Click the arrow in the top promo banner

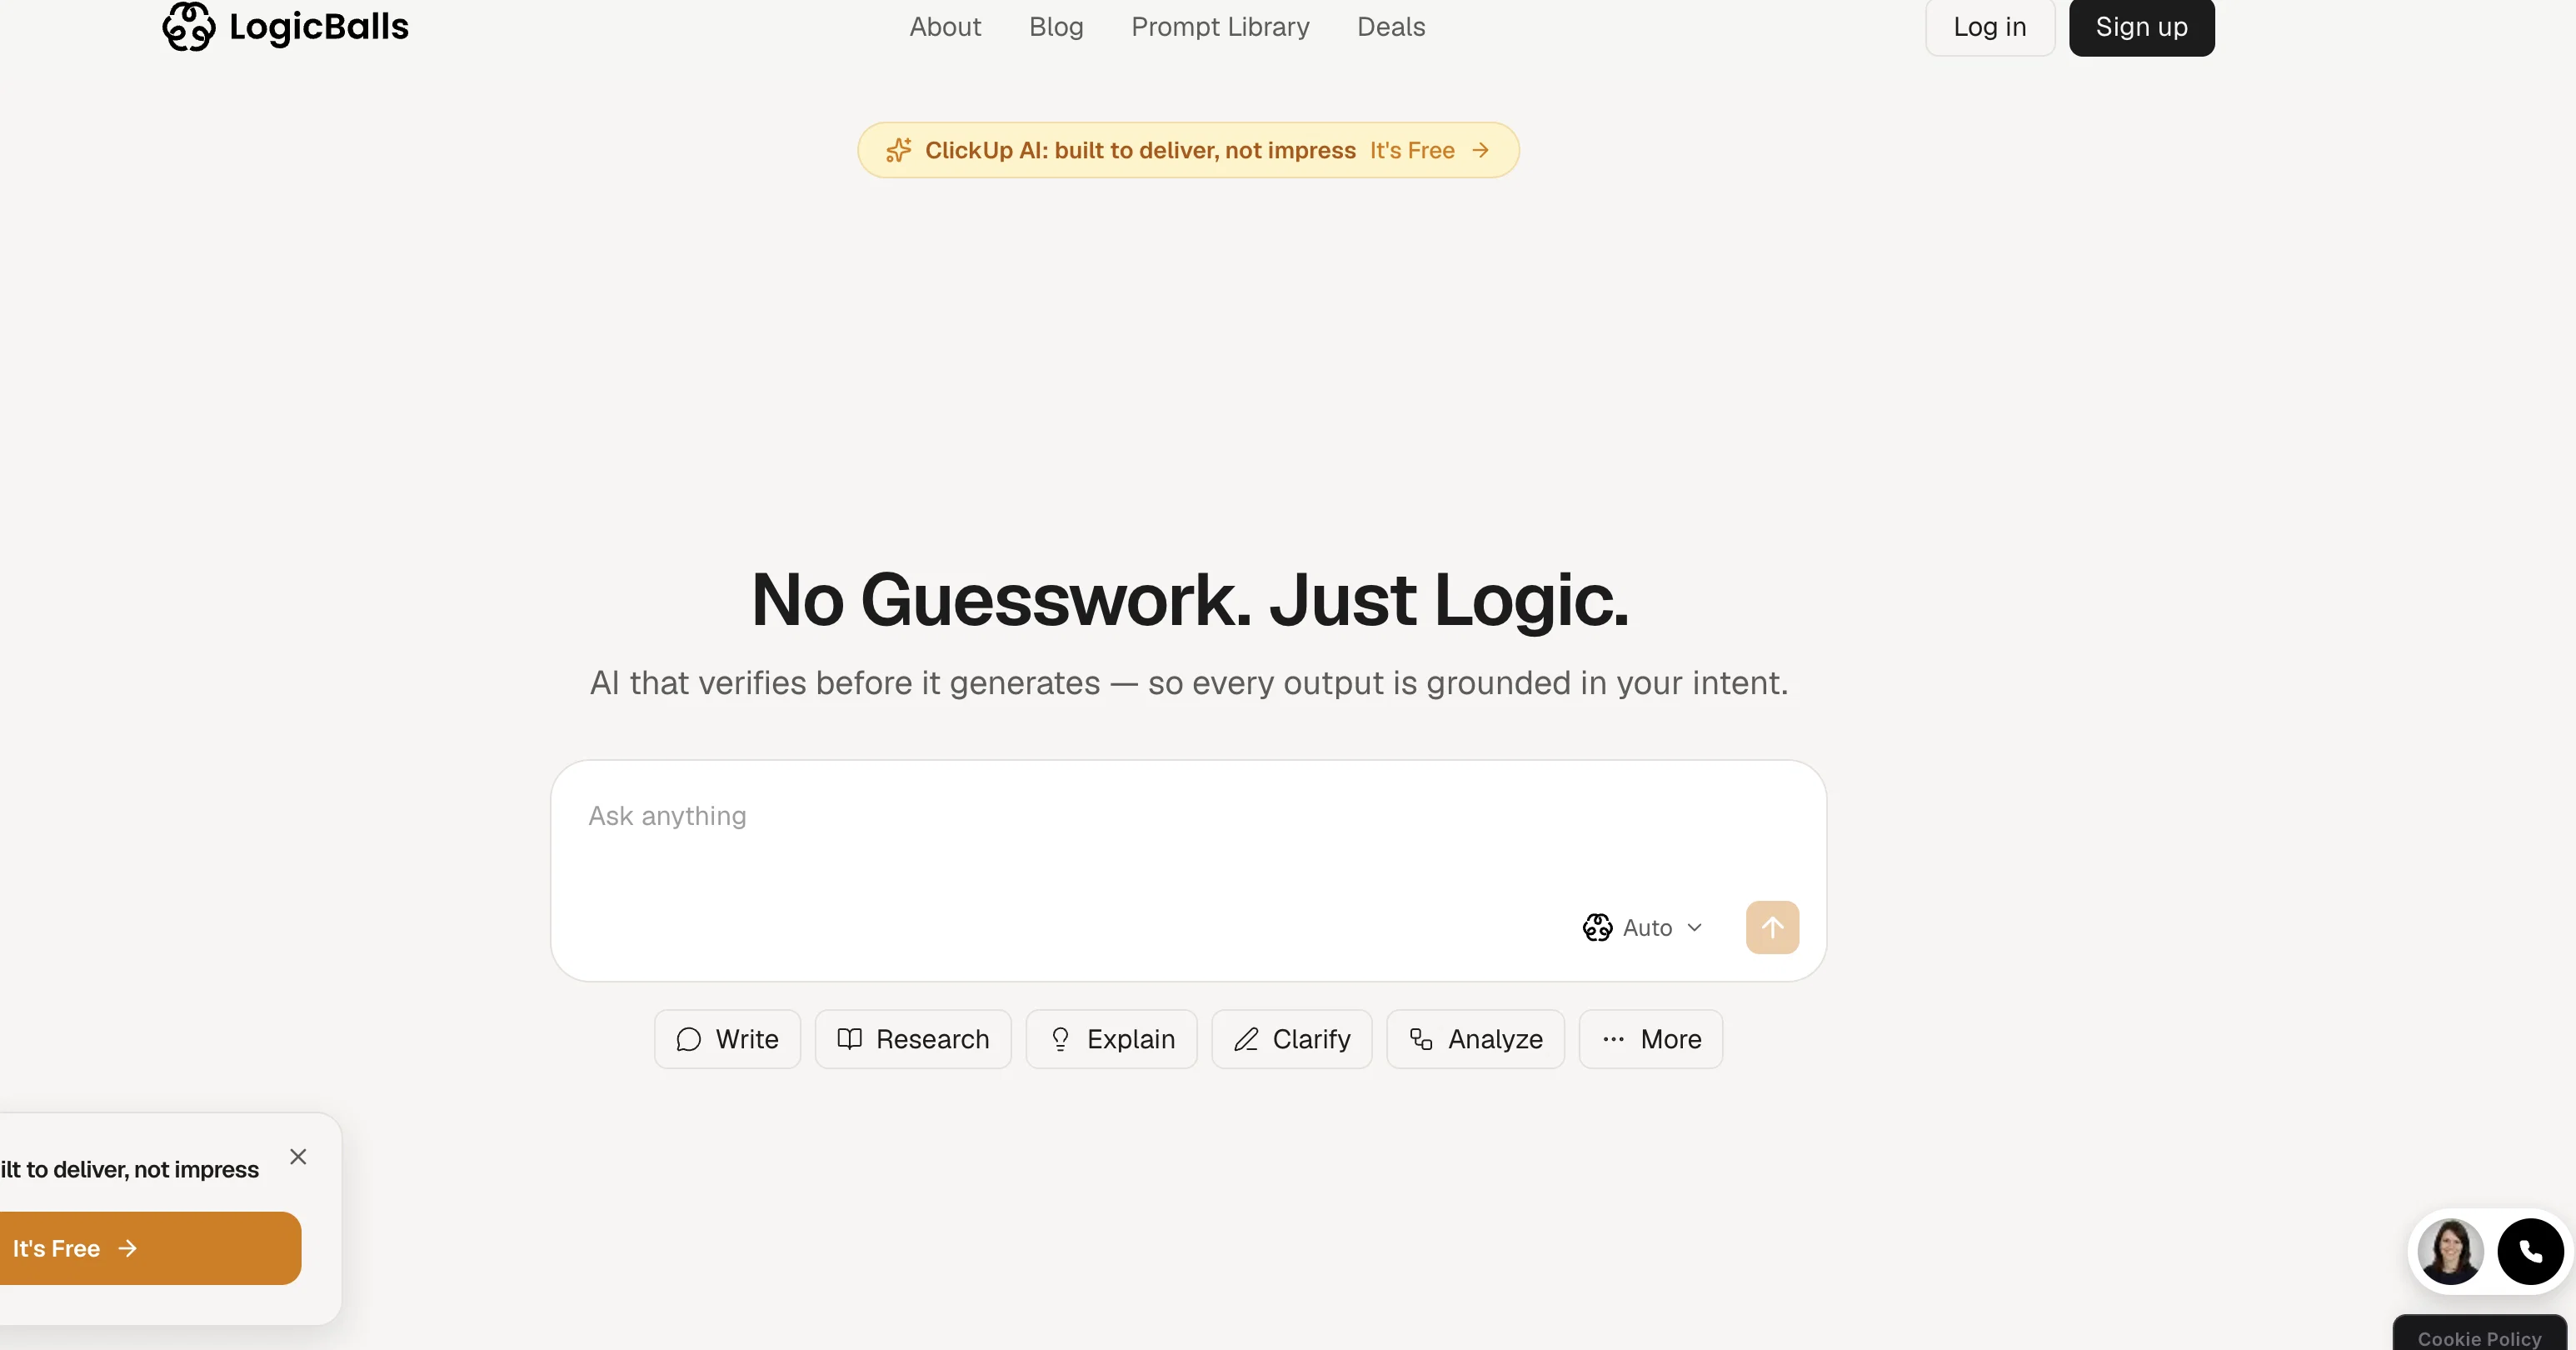pyautogui.click(x=1481, y=150)
